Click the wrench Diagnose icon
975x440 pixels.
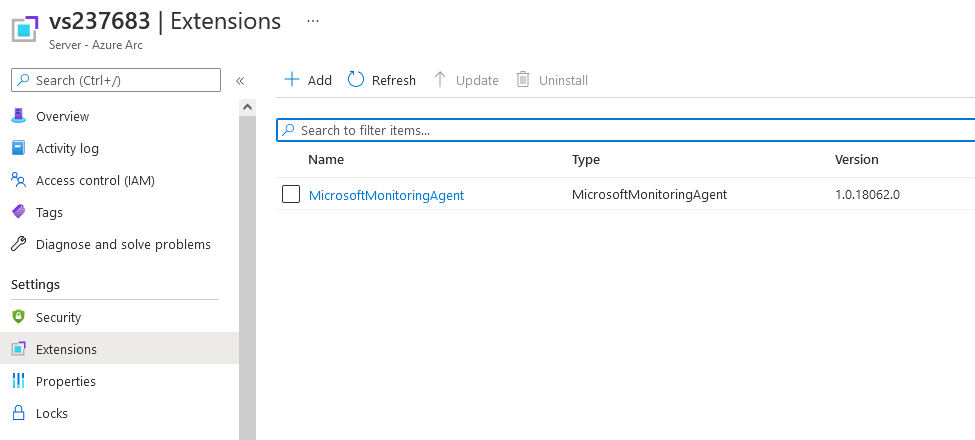pyautogui.click(x=19, y=244)
